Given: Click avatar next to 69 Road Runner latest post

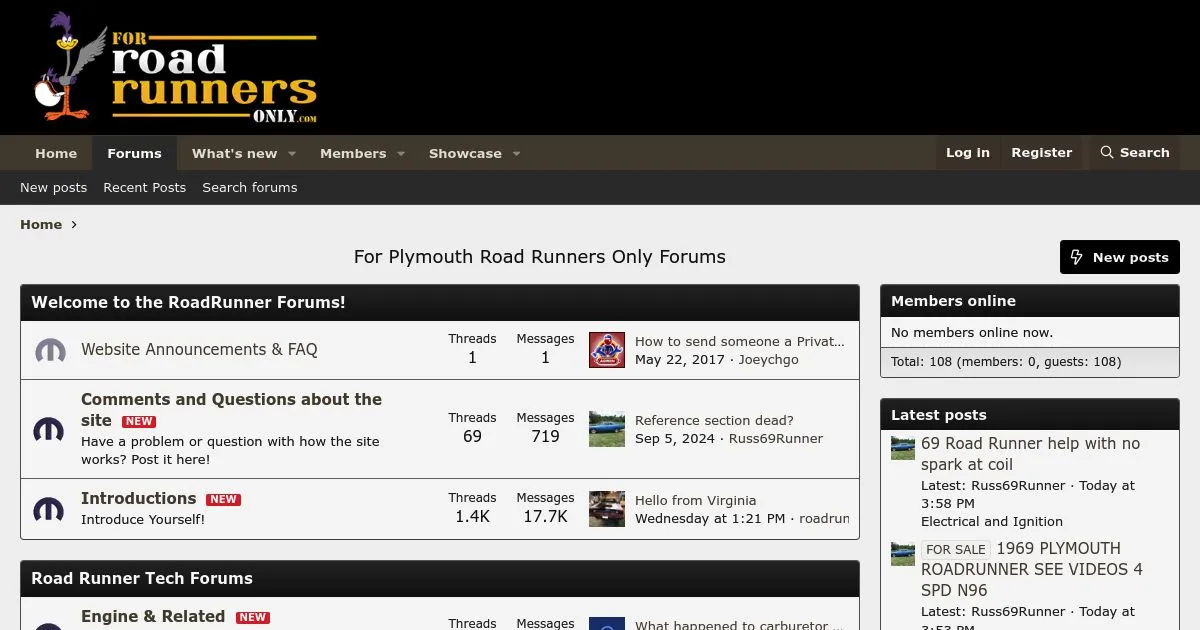Looking at the screenshot, I should pos(903,448).
